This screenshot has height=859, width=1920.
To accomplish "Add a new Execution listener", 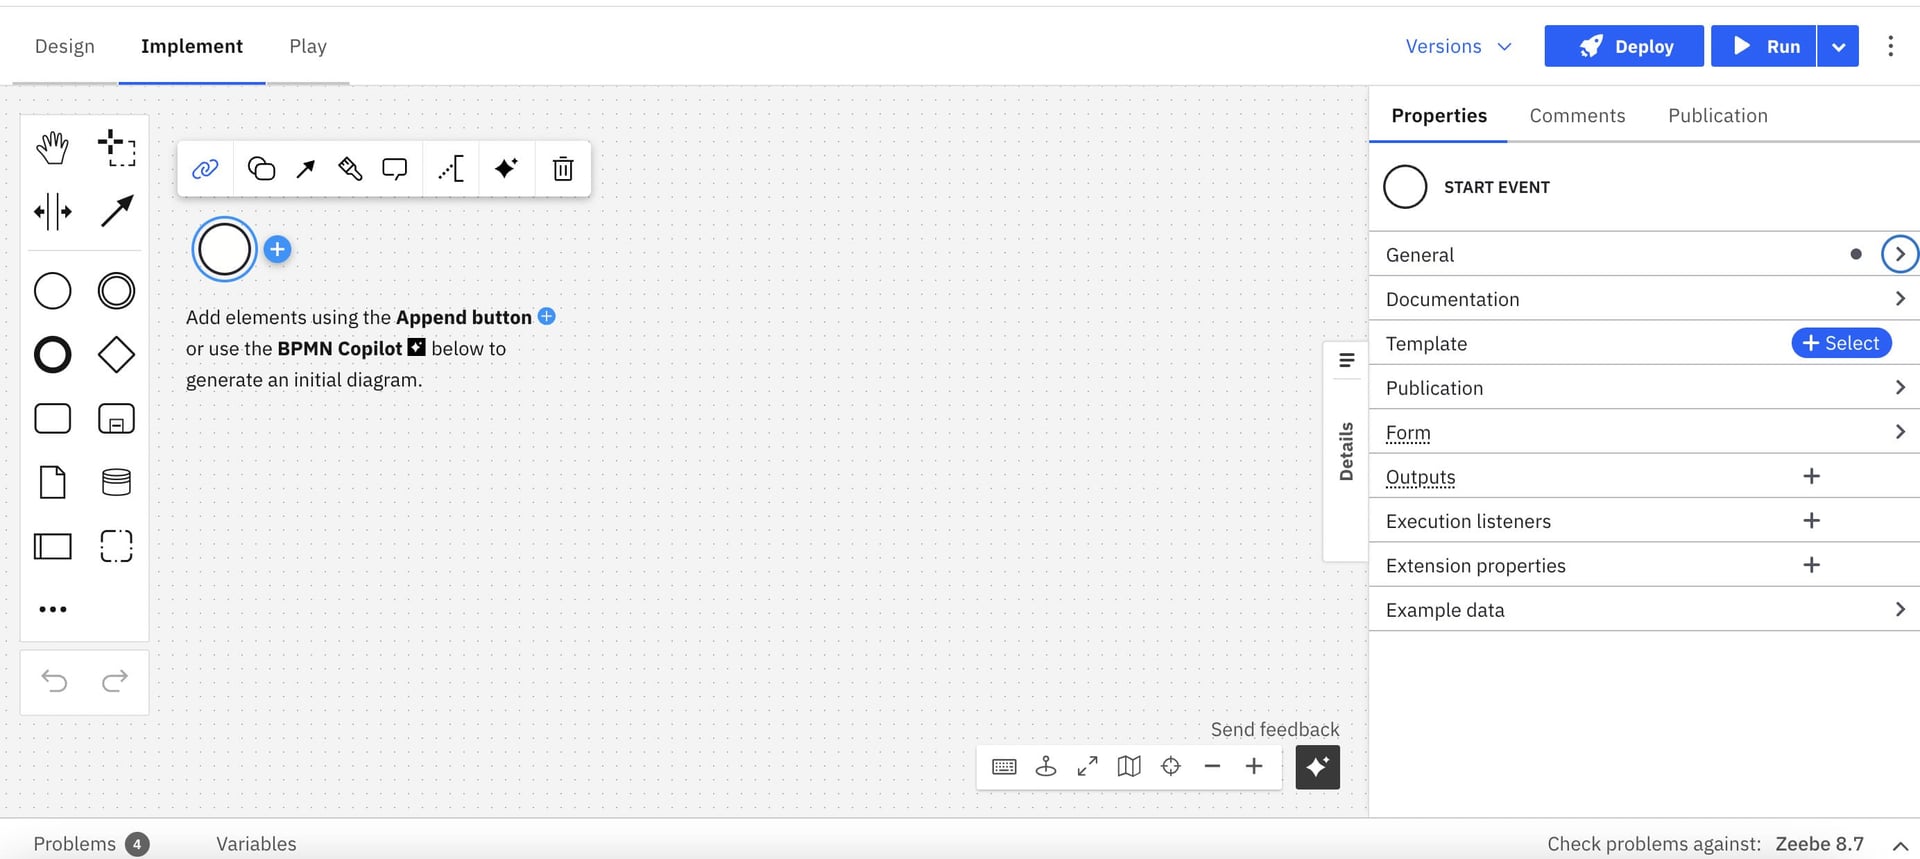I will [1811, 521].
